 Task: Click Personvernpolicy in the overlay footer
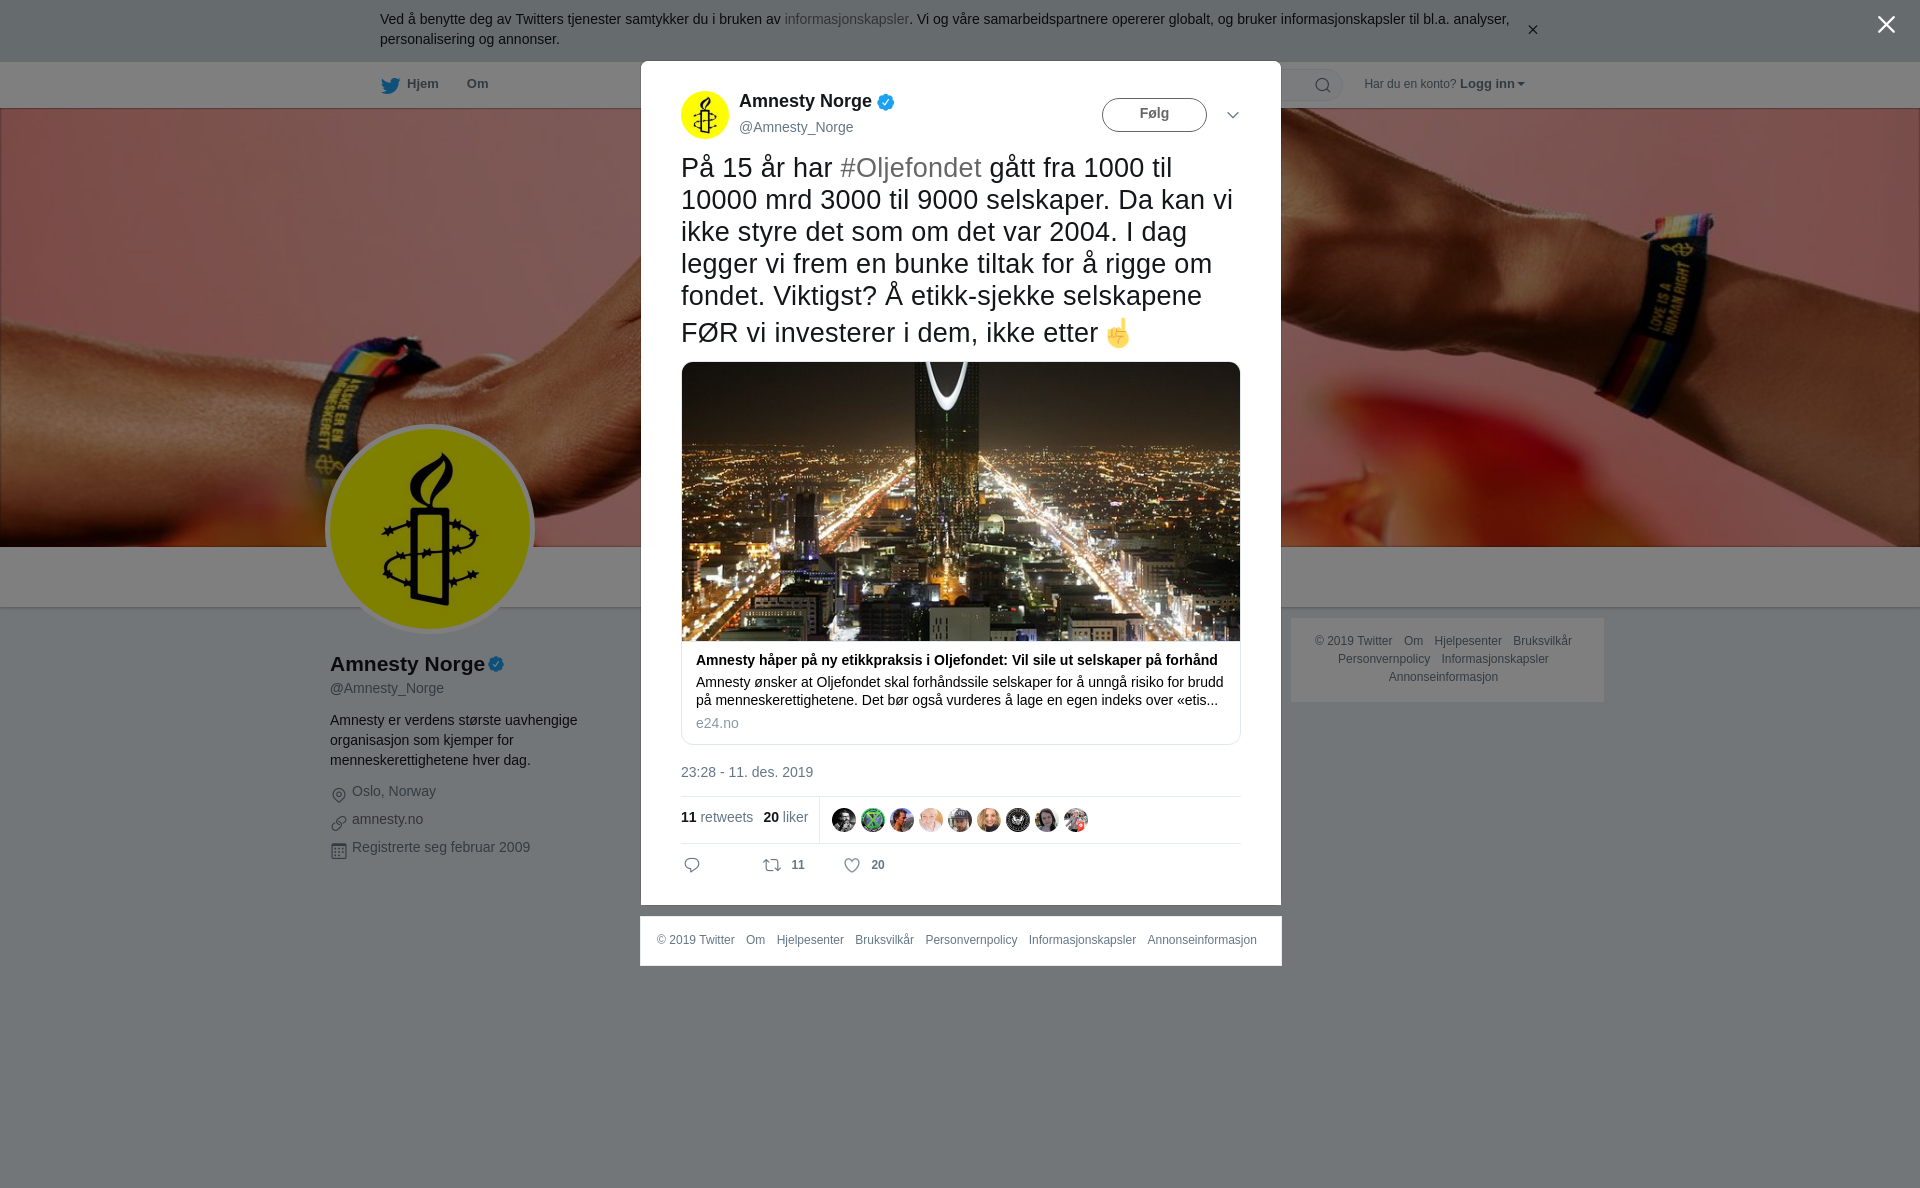[971, 940]
